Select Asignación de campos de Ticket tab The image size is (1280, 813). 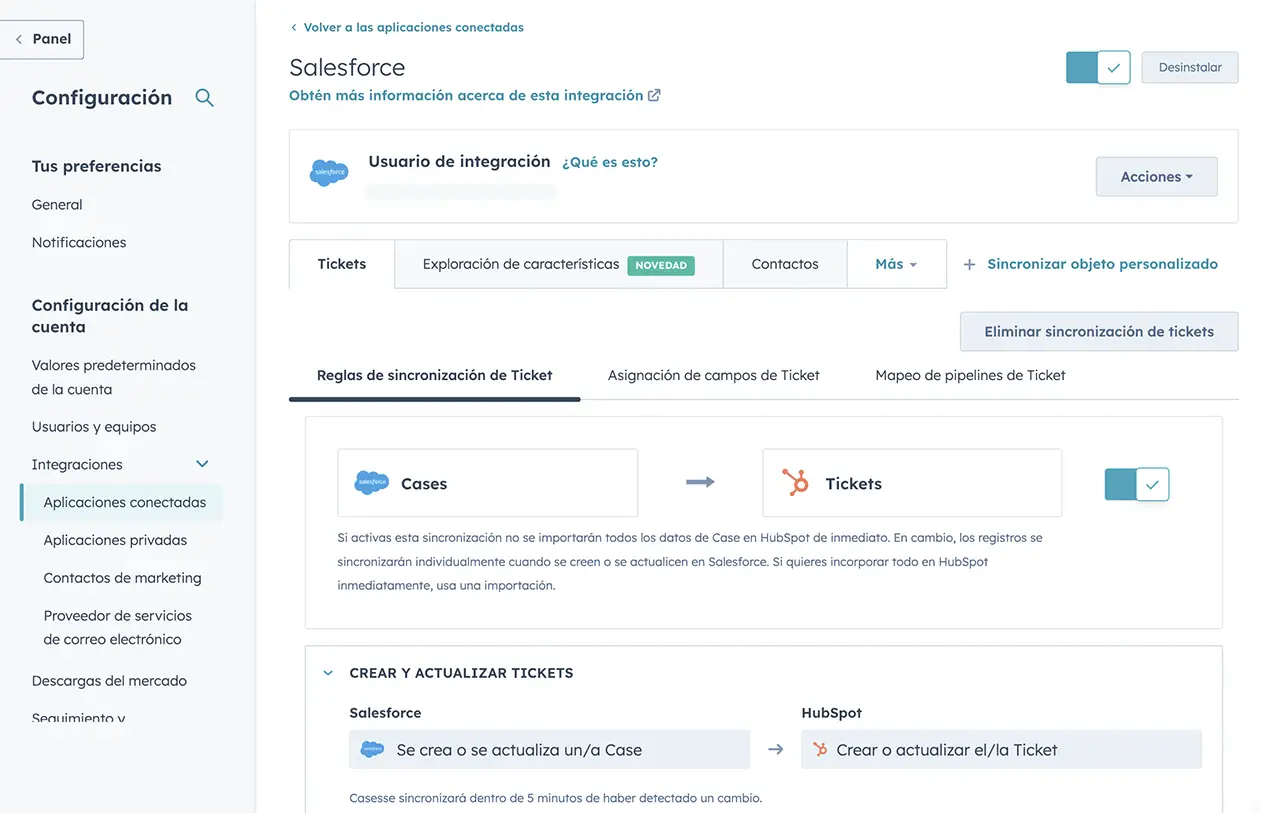point(714,375)
